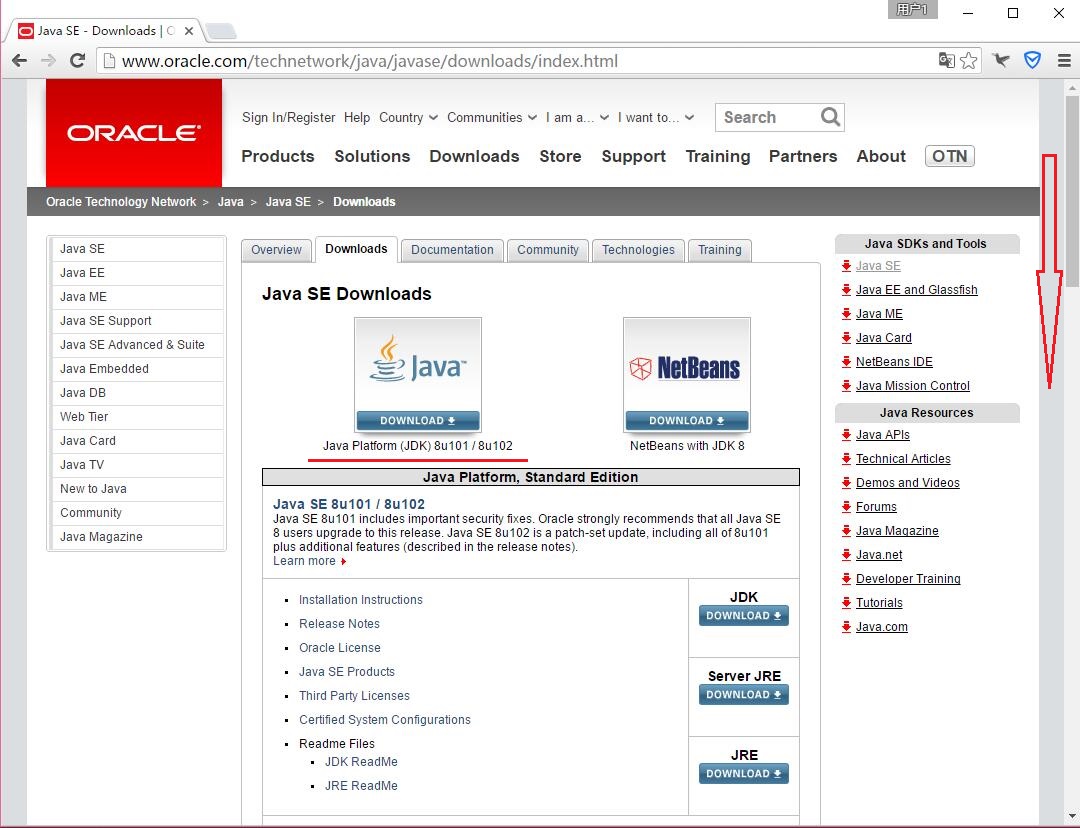Image resolution: width=1080 pixels, height=828 pixels.
Task: Click the Server JRE DOWNLOAD button
Action: click(x=743, y=695)
